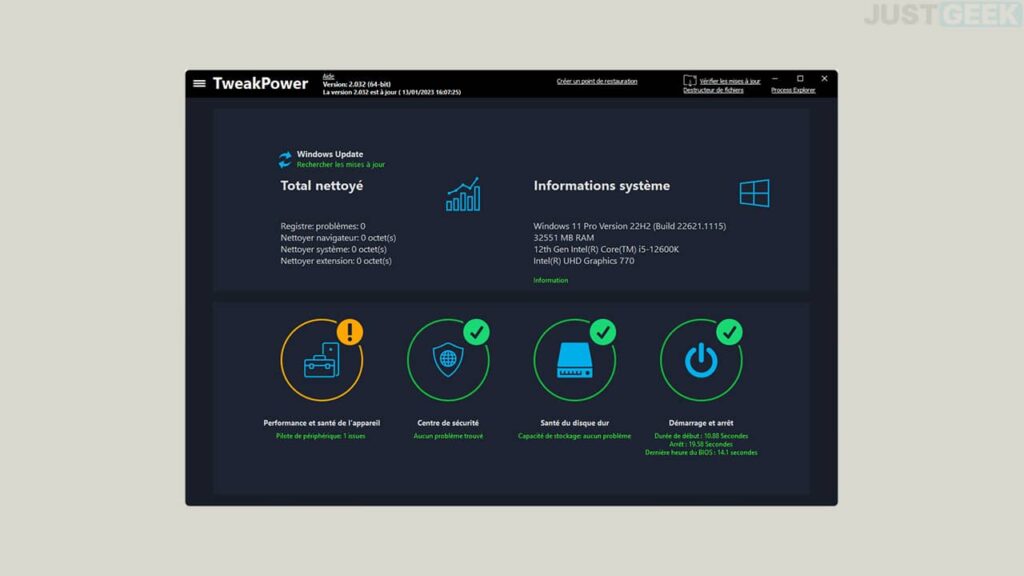1024x576 pixels.
Task: Click the Arrêt 19.58 Secondes text
Action: pos(701,444)
